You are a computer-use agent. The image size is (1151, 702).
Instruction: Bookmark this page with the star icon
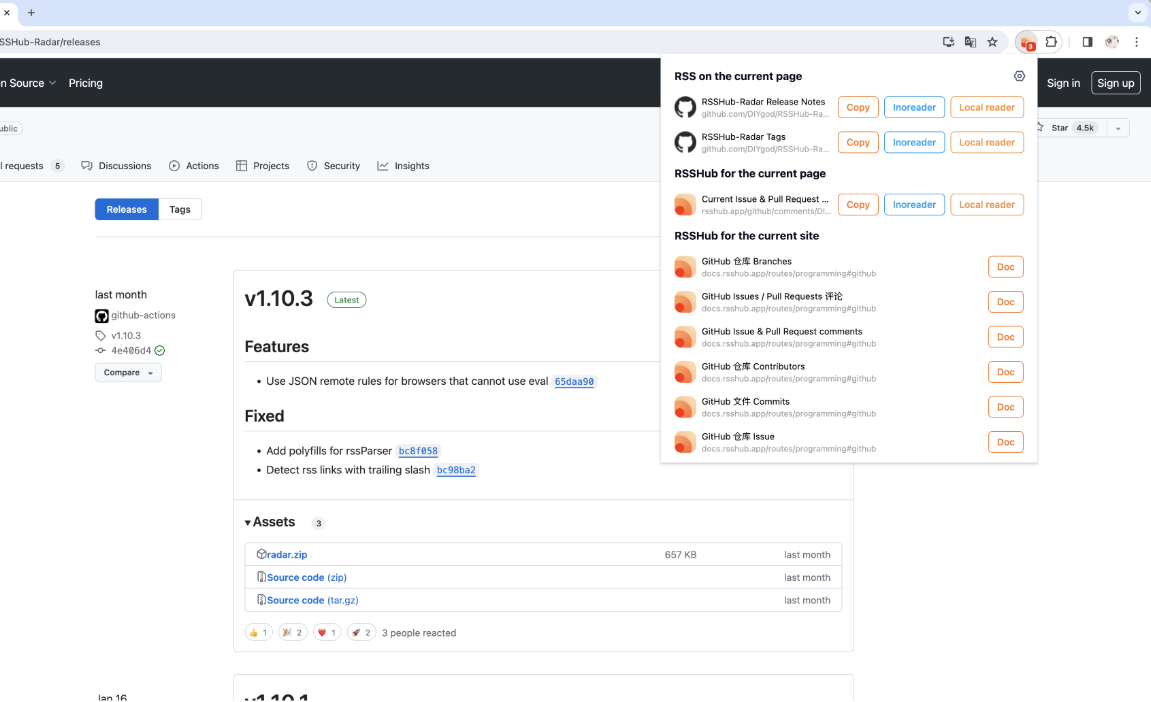(x=992, y=42)
